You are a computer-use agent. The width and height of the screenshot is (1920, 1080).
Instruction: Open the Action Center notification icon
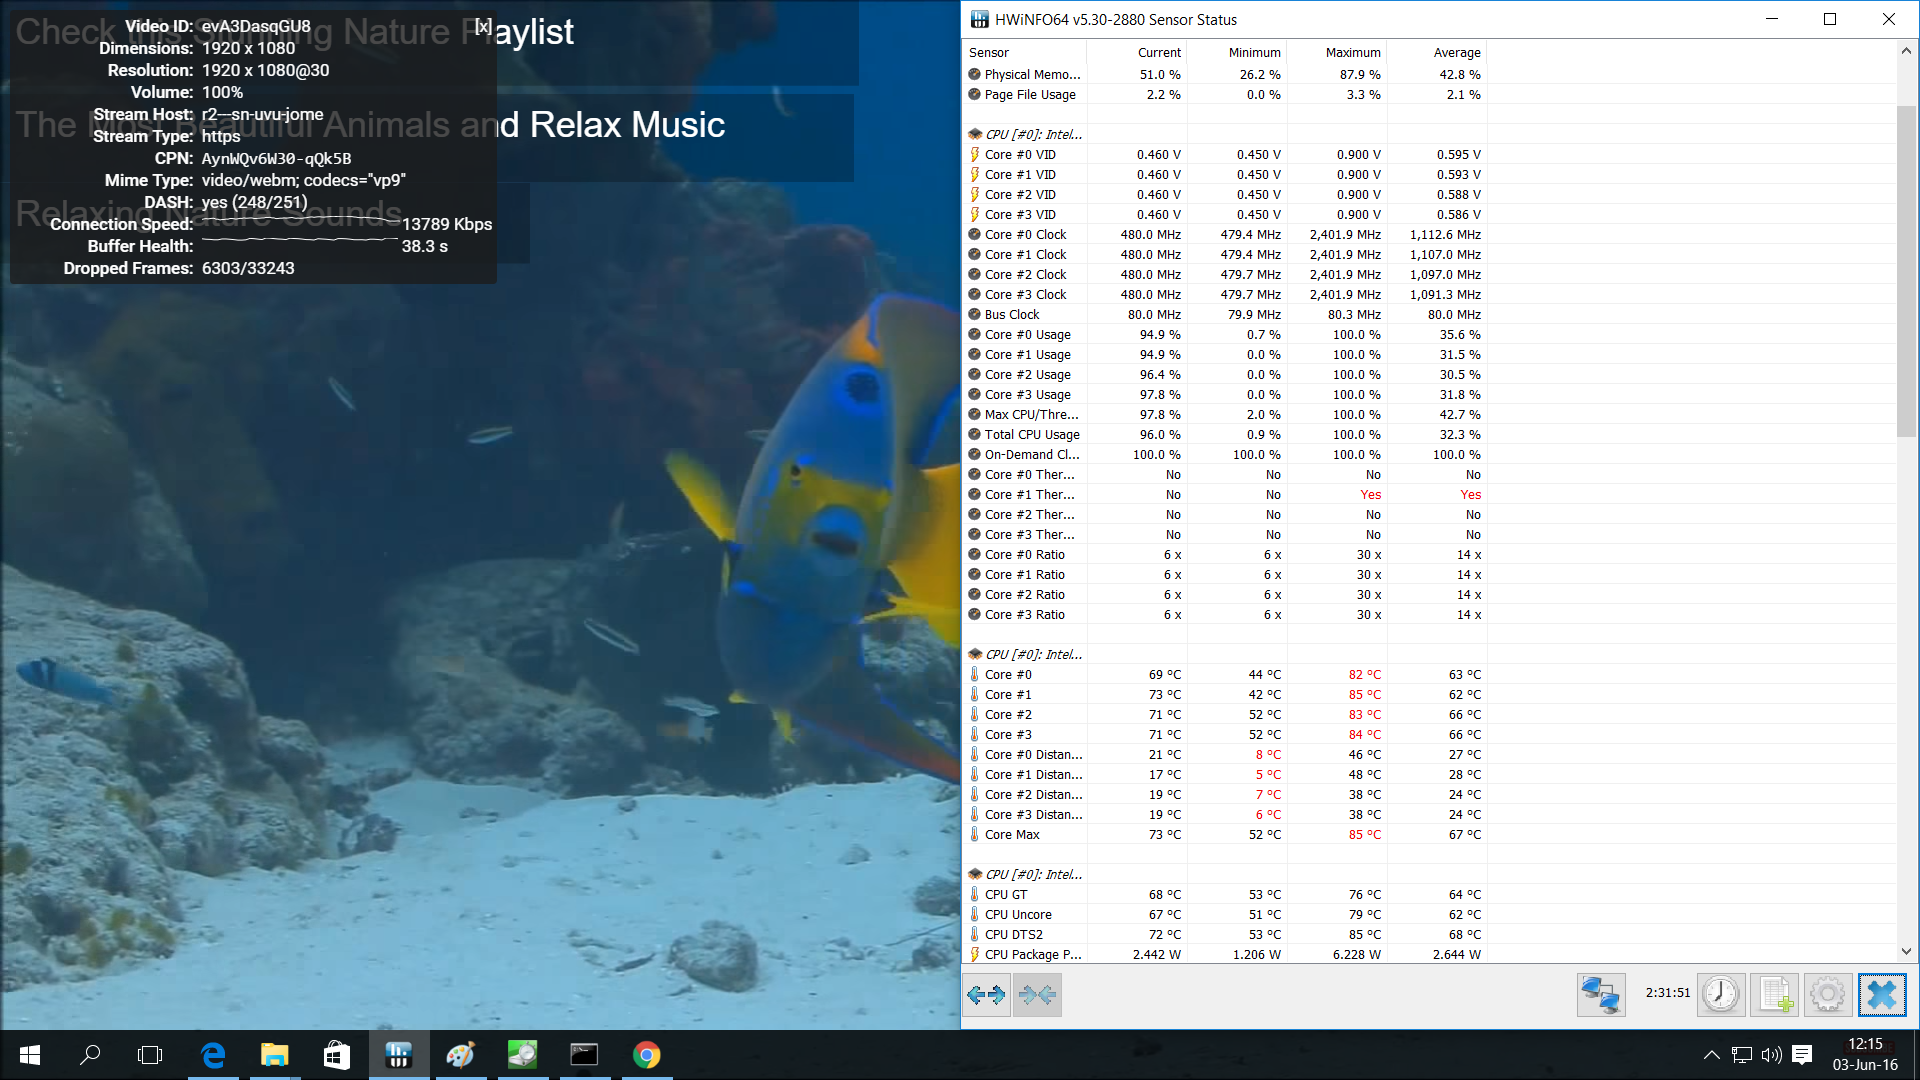pyautogui.click(x=1802, y=1055)
